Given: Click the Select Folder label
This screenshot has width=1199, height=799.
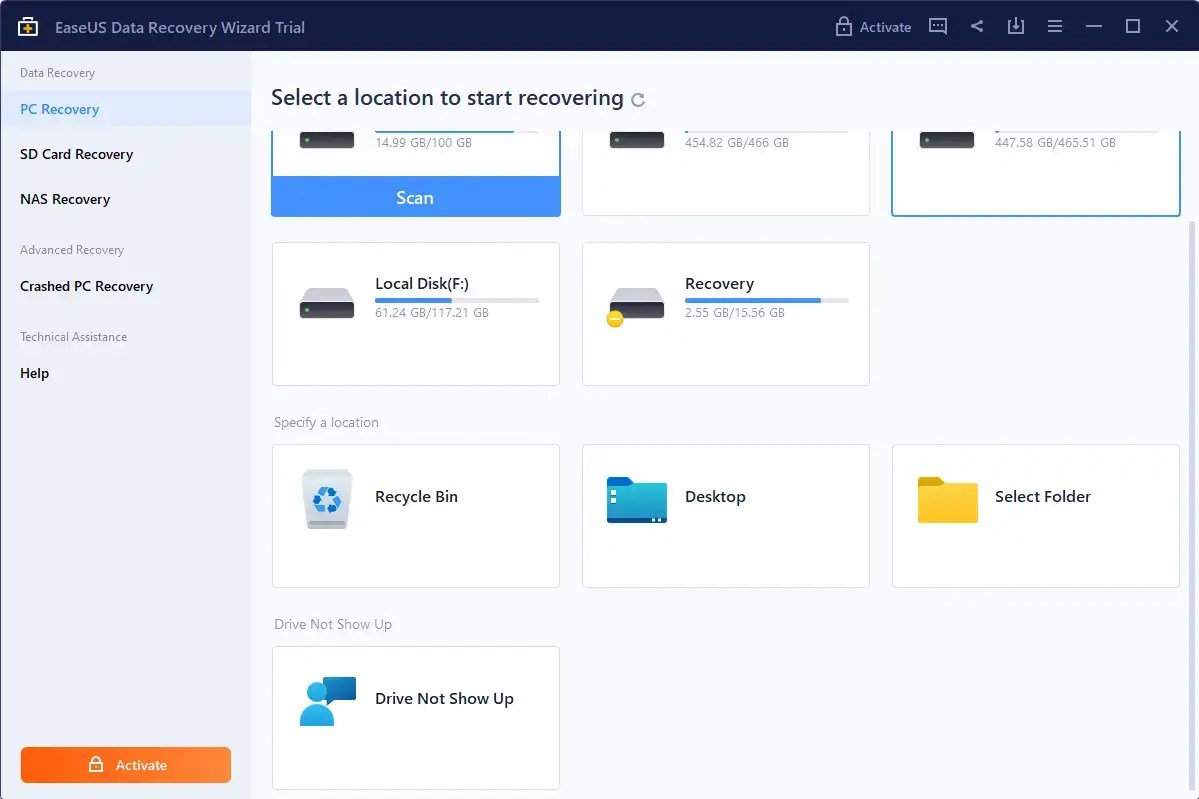Looking at the screenshot, I should point(1042,496).
